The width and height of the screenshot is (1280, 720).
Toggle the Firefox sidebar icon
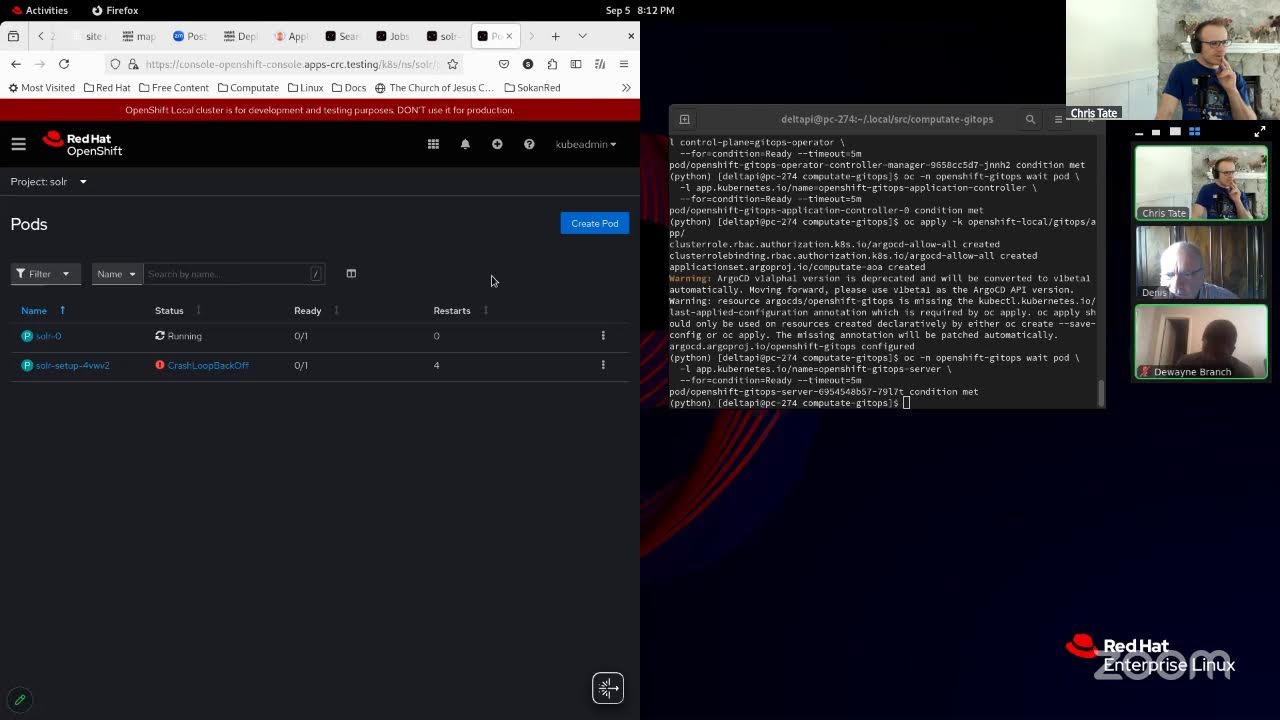click(576, 64)
